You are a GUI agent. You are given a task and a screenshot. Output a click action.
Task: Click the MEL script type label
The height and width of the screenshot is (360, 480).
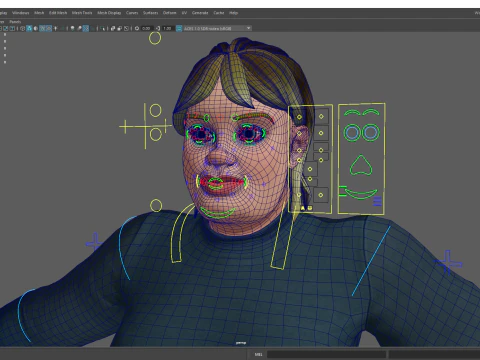[258, 354]
